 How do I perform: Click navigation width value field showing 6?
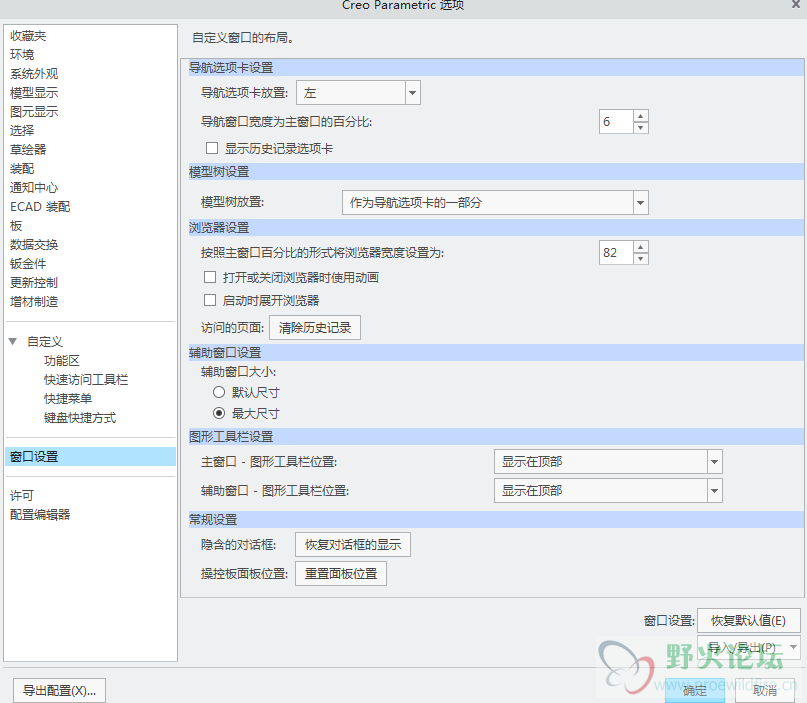pyautogui.click(x=616, y=122)
